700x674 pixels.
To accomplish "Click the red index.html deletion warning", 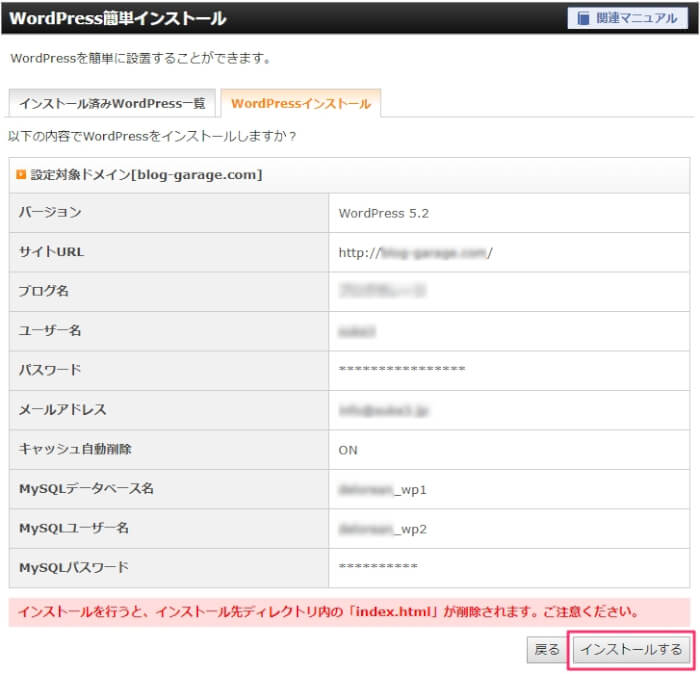I will coord(349,612).
